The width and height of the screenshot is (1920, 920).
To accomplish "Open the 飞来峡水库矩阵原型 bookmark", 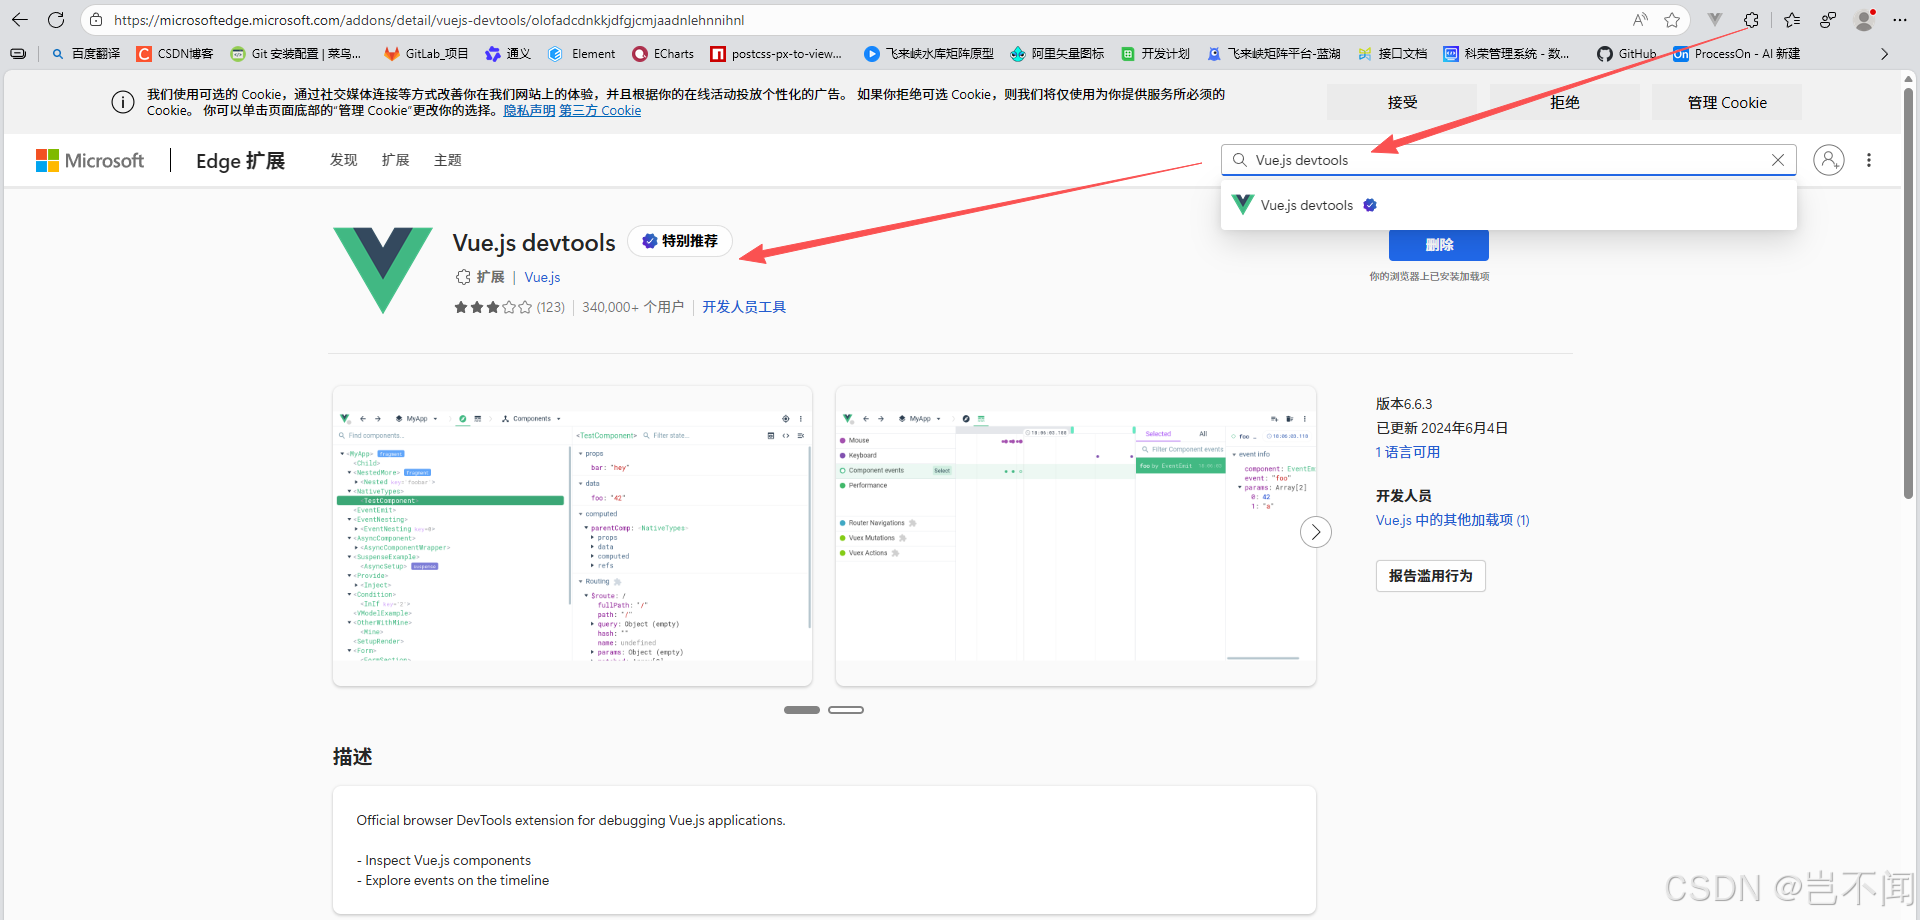I will pyautogui.click(x=929, y=54).
